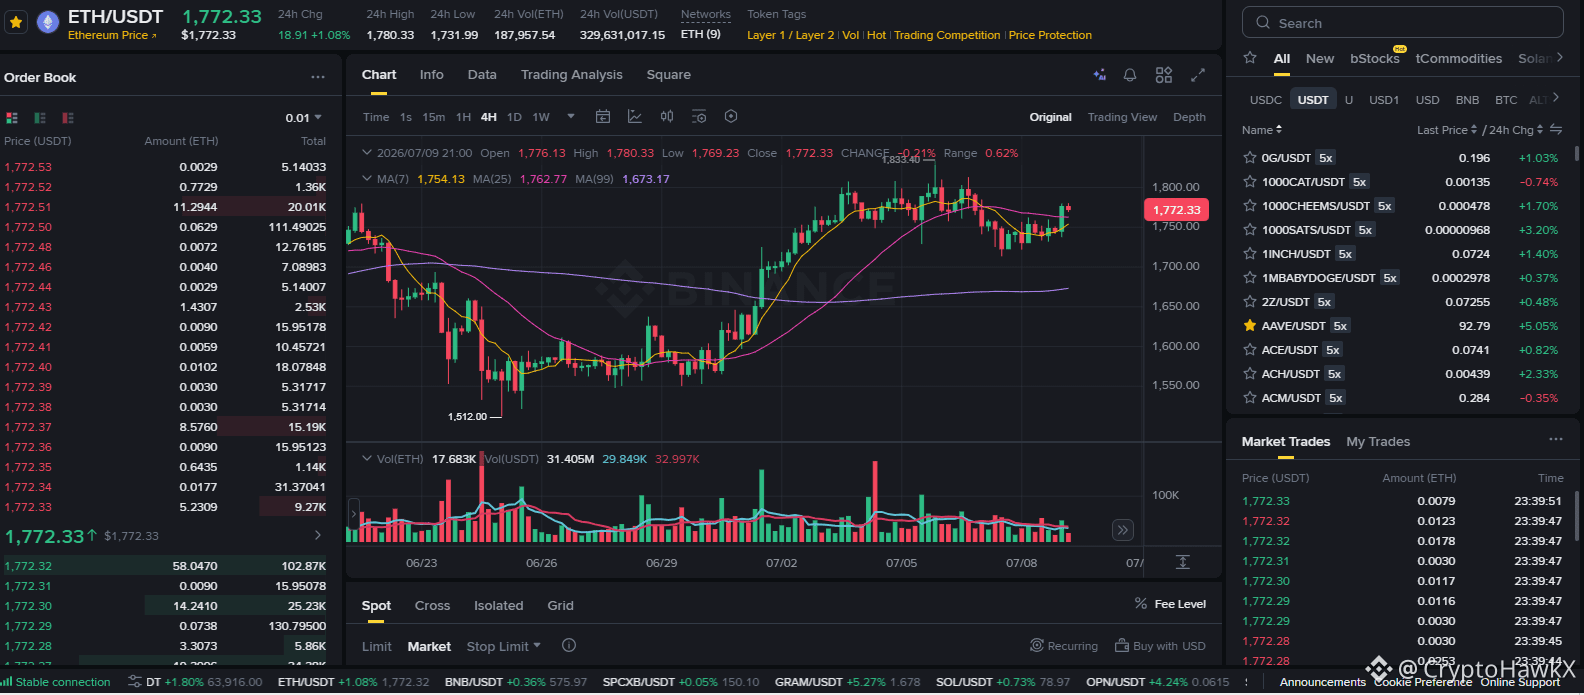Open chart display settings icon

(699, 117)
